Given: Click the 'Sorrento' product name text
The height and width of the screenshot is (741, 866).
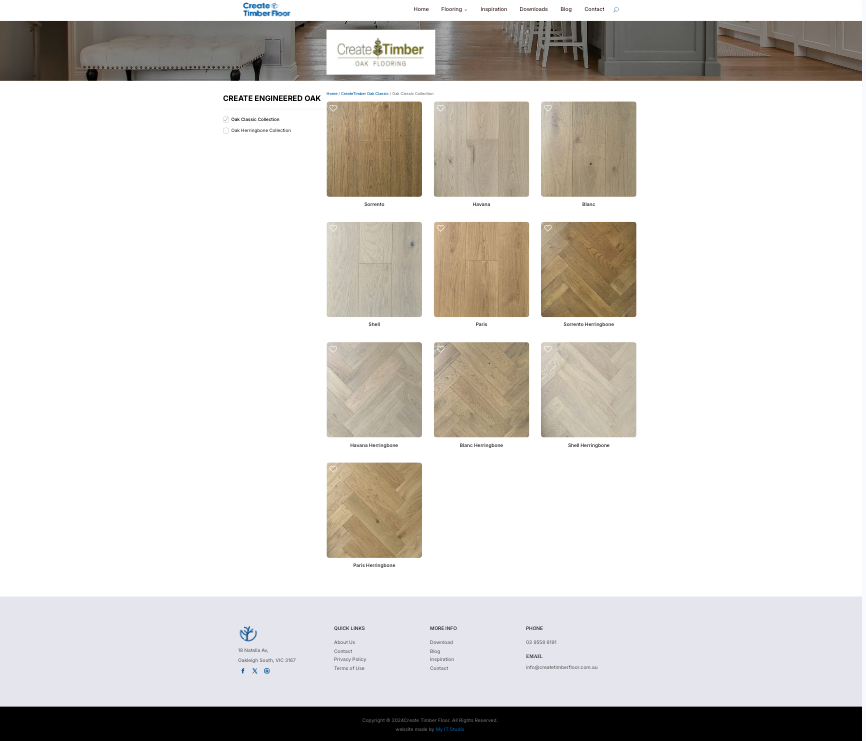Looking at the screenshot, I should point(374,204).
